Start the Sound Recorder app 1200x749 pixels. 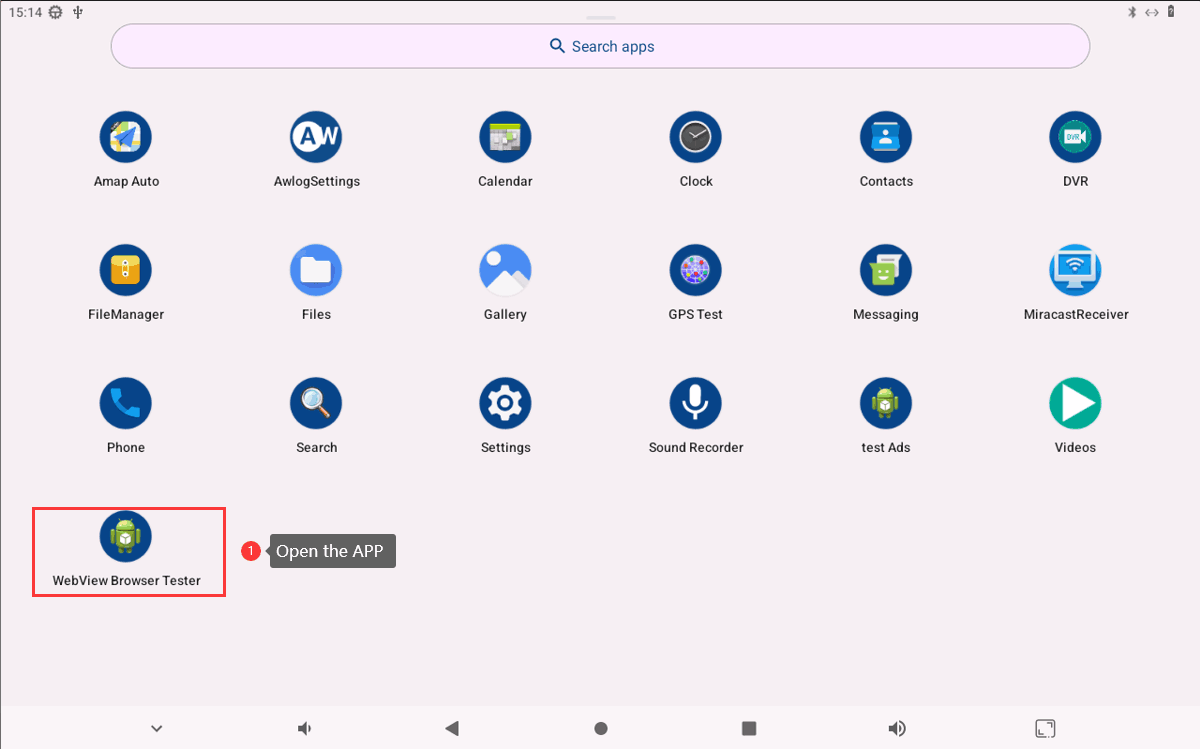coord(695,402)
